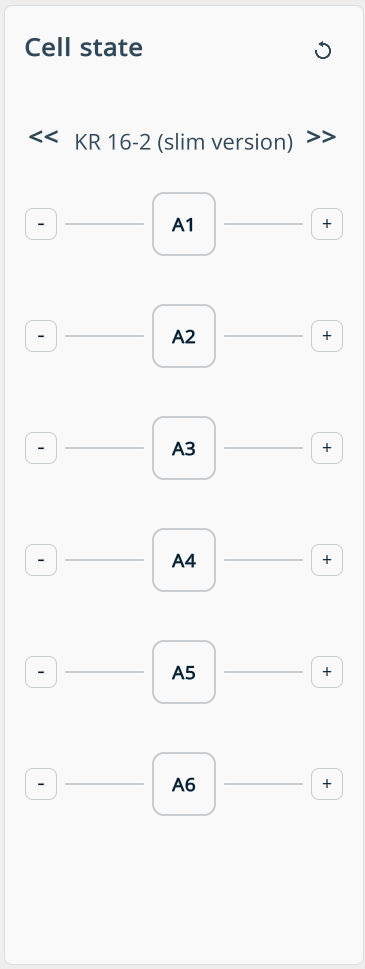Reset the cell state with the circular arrow icon
365x969 pixels.
(323, 51)
